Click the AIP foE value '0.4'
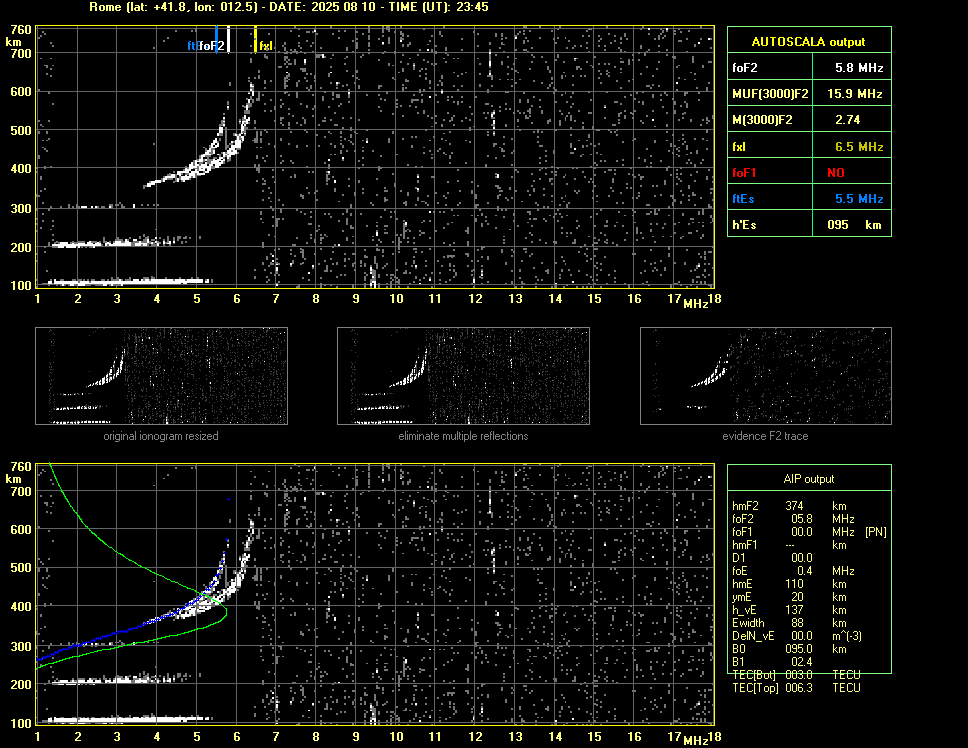968x748 pixels. pyautogui.click(x=804, y=571)
